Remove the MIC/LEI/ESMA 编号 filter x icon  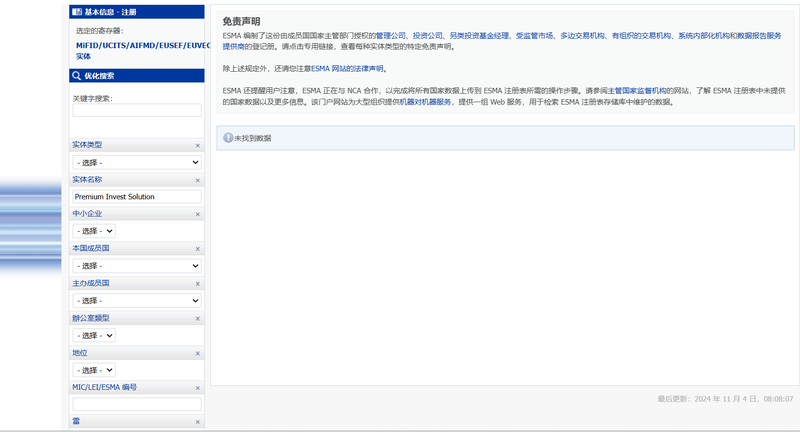tap(197, 388)
